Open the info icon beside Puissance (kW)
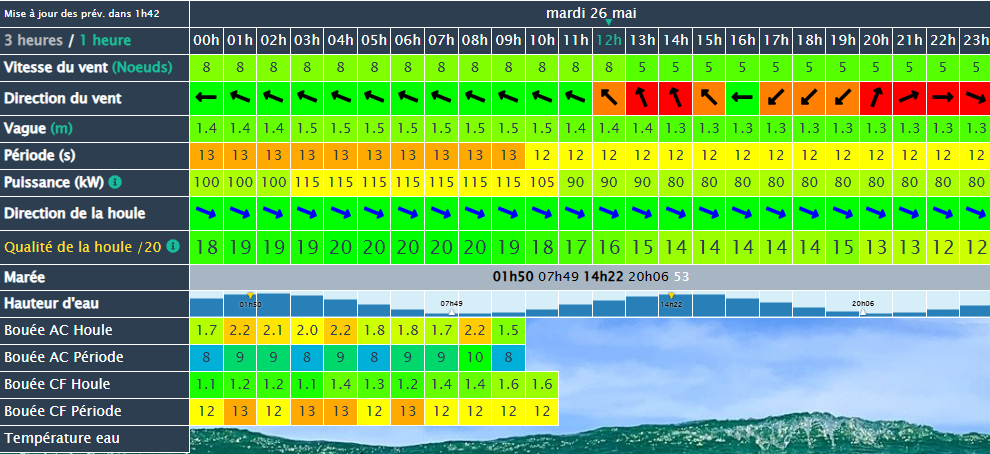 pos(114,182)
